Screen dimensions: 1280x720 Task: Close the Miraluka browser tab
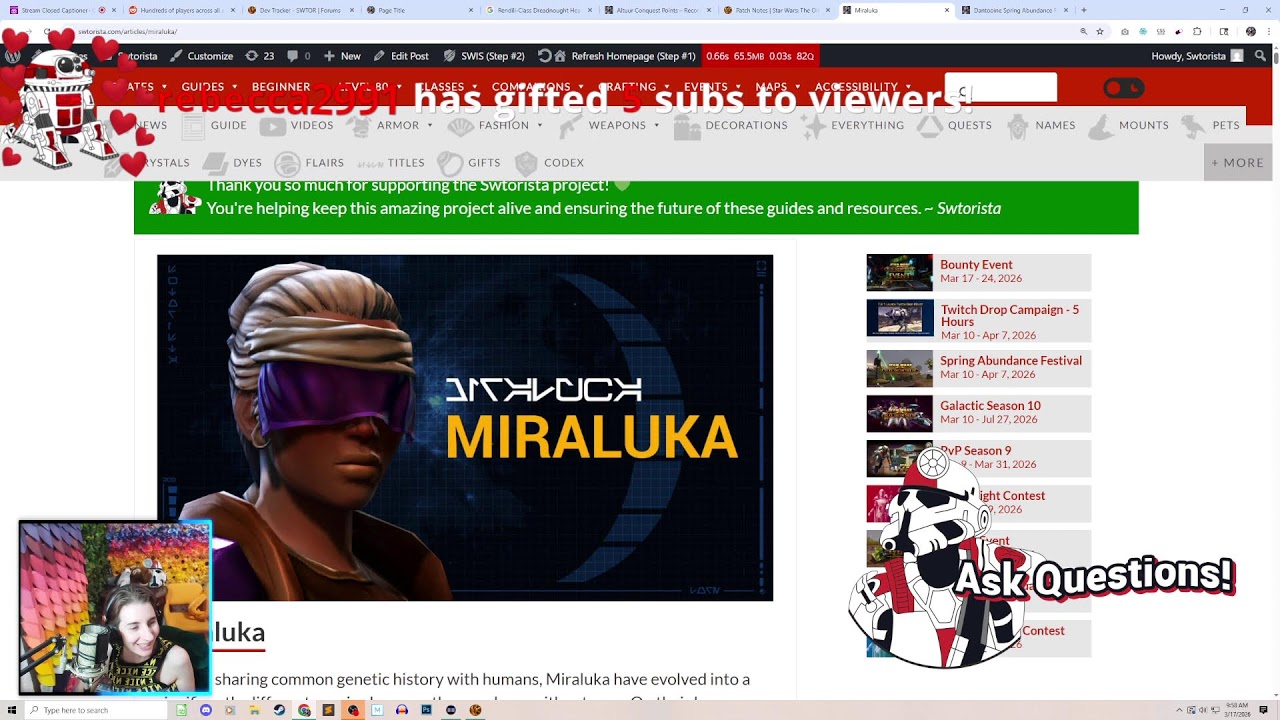click(x=947, y=10)
